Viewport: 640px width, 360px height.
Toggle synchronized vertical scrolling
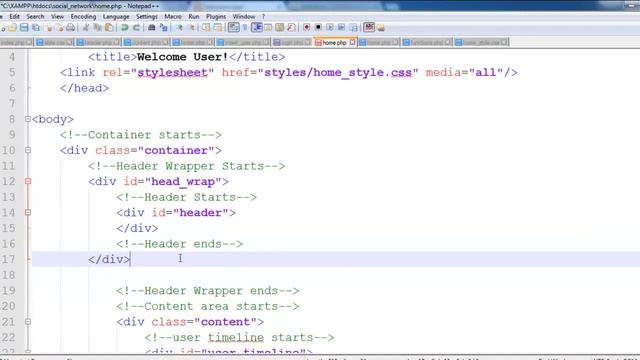point(206,27)
